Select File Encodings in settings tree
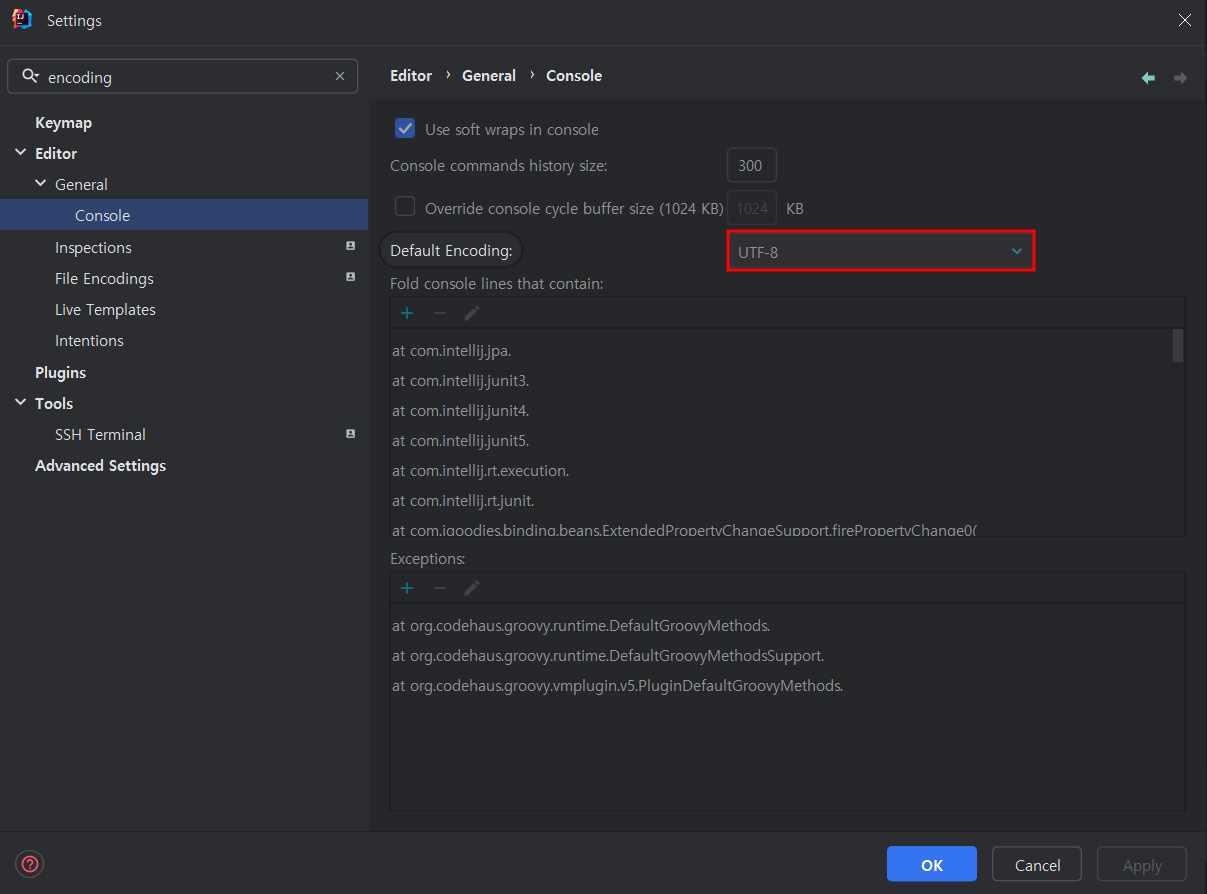Viewport: 1207px width, 894px height. point(104,278)
